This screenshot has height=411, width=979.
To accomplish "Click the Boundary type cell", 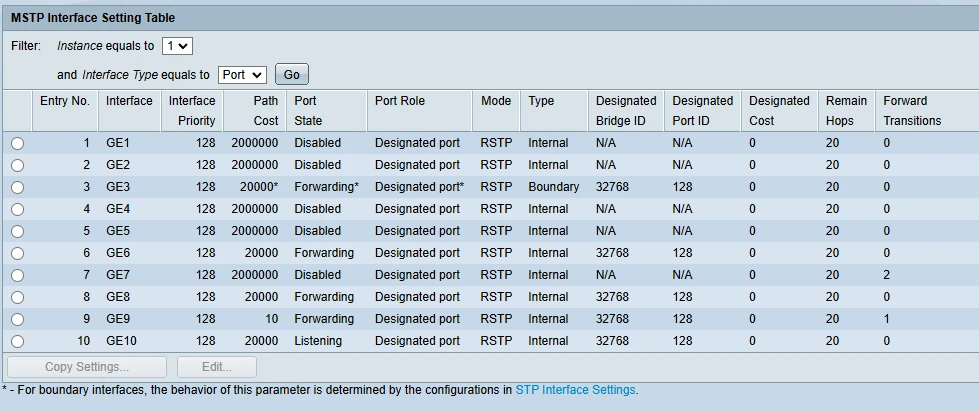I will click(554, 187).
